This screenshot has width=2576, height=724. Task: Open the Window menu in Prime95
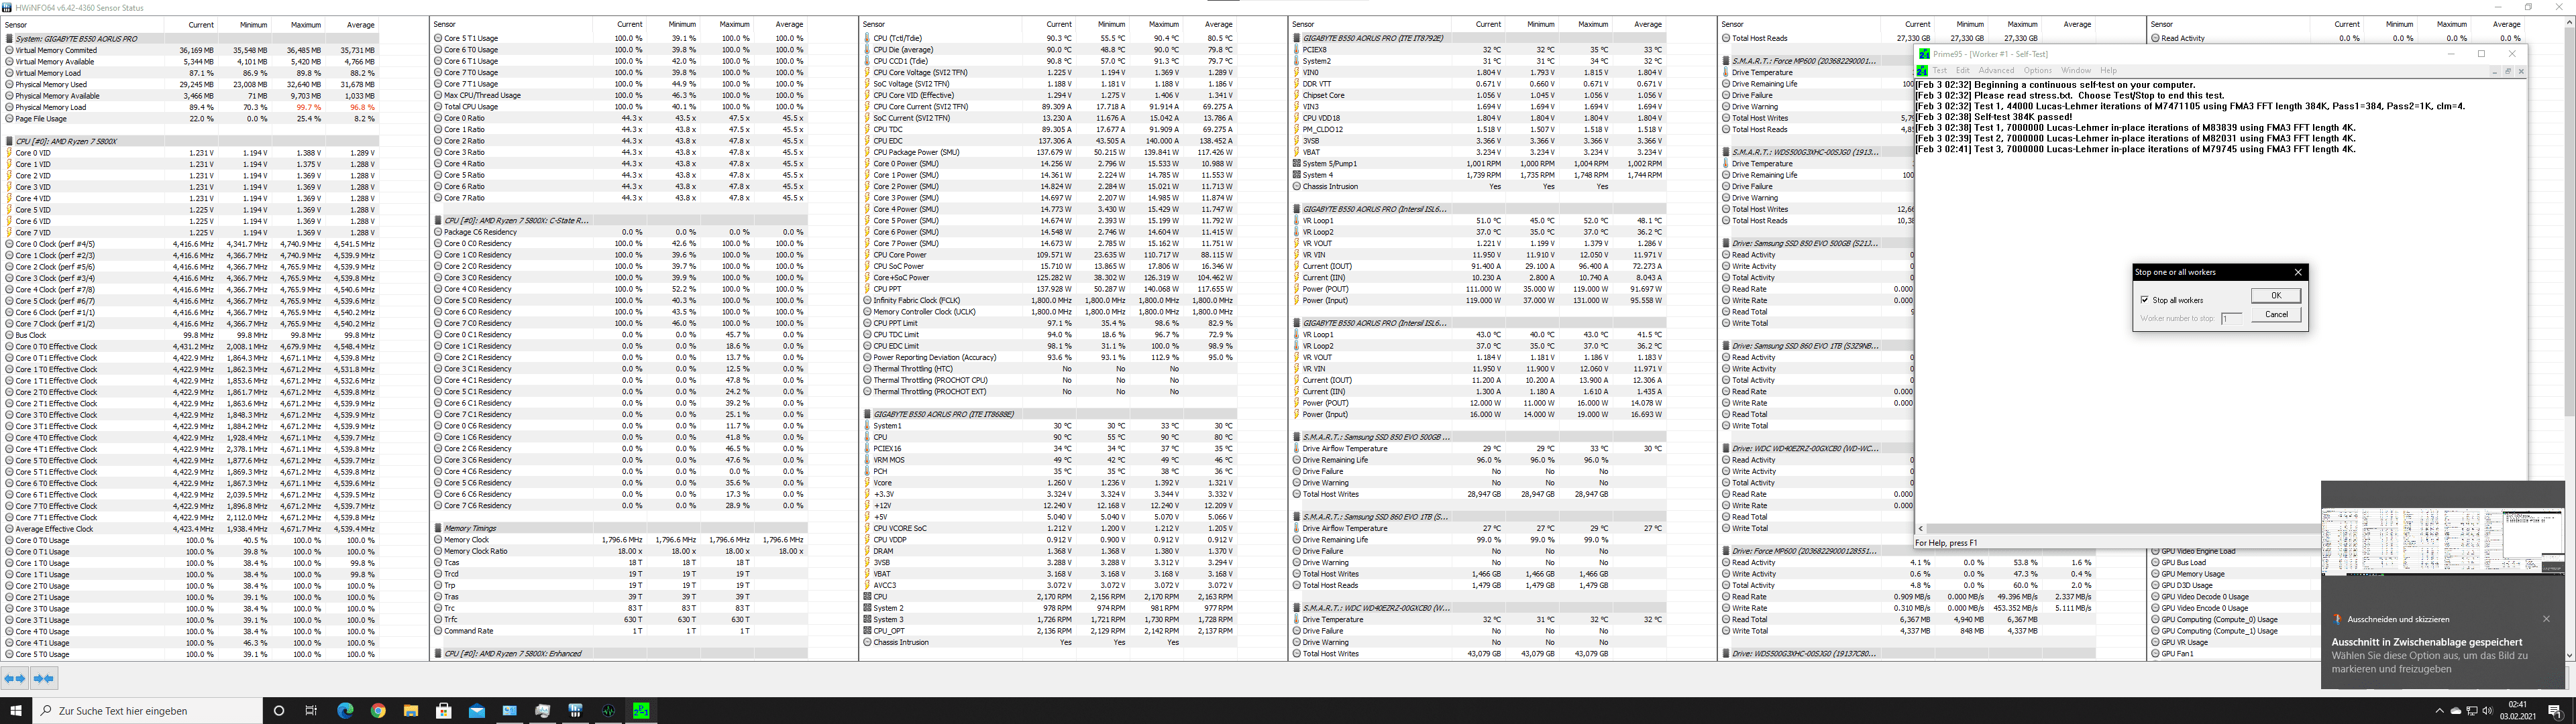tap(2076, 71)
